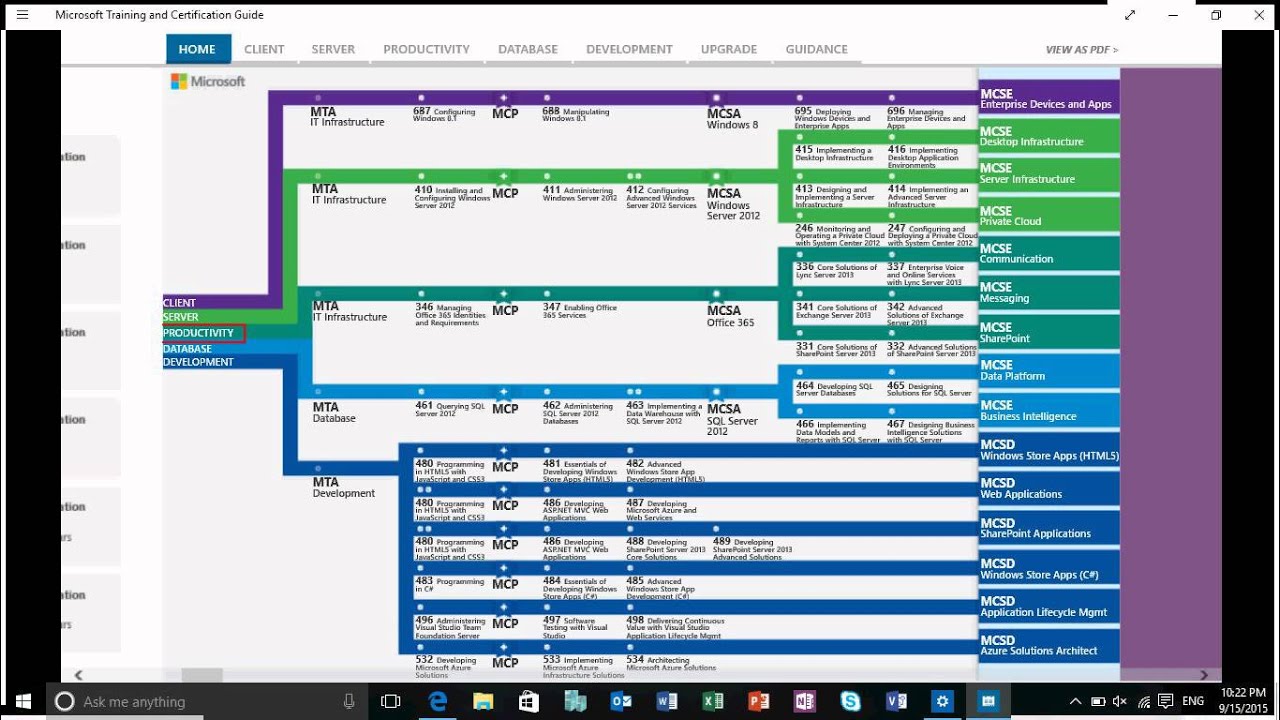Switch to the SERVER tab
The width and height of the screenshot is (1280, 720).
pyautogui.click(x=333, y=49)
